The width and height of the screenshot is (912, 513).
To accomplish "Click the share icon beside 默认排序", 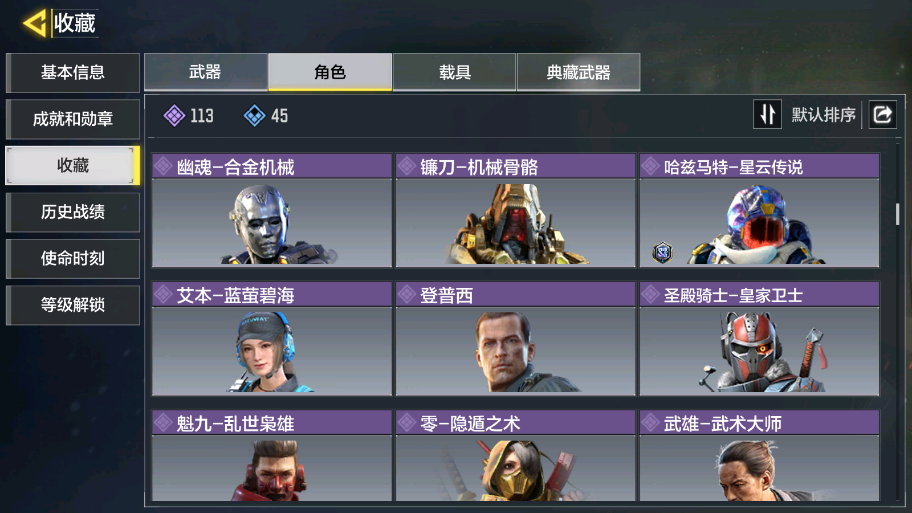I will click(882, 114).
